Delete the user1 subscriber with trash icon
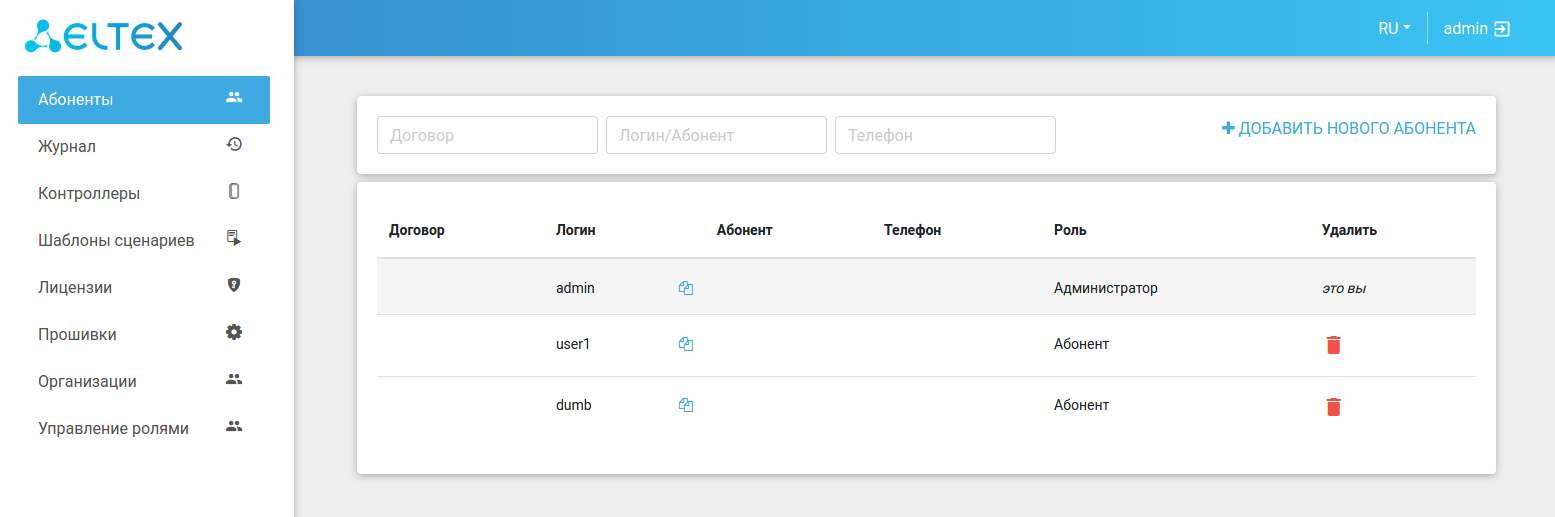The image size is (1555, 517). (1333, 345)
